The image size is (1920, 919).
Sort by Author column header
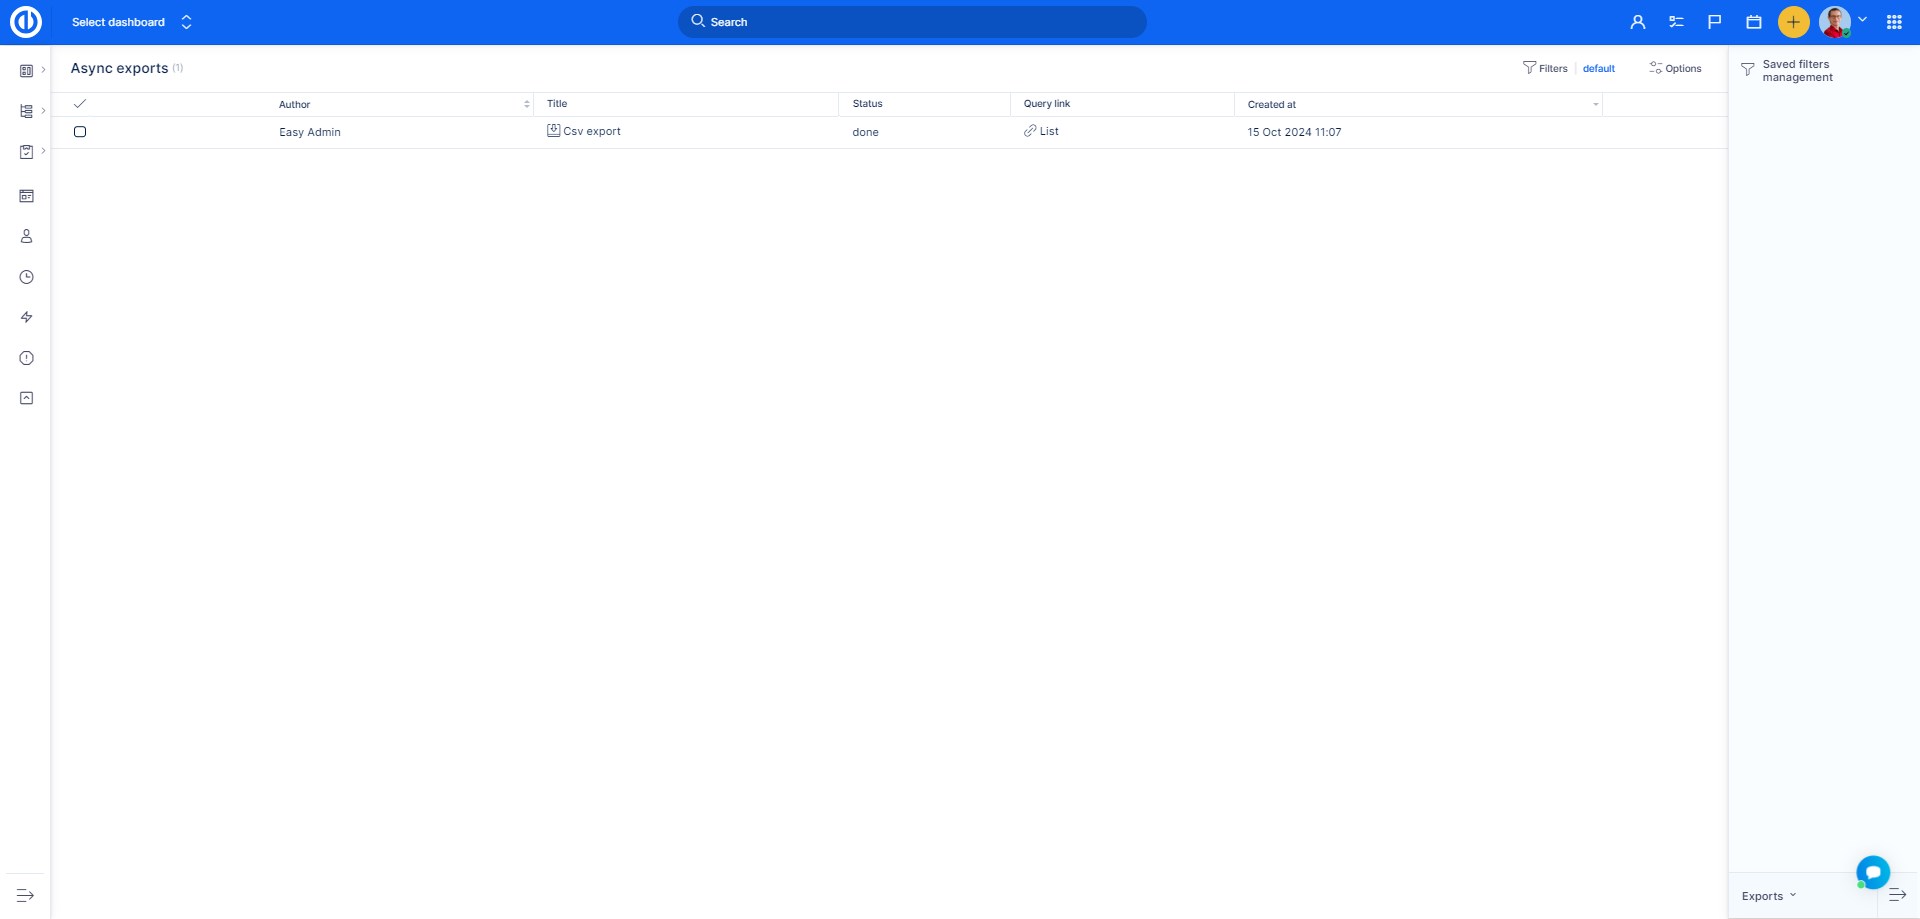tap(295, 105)
